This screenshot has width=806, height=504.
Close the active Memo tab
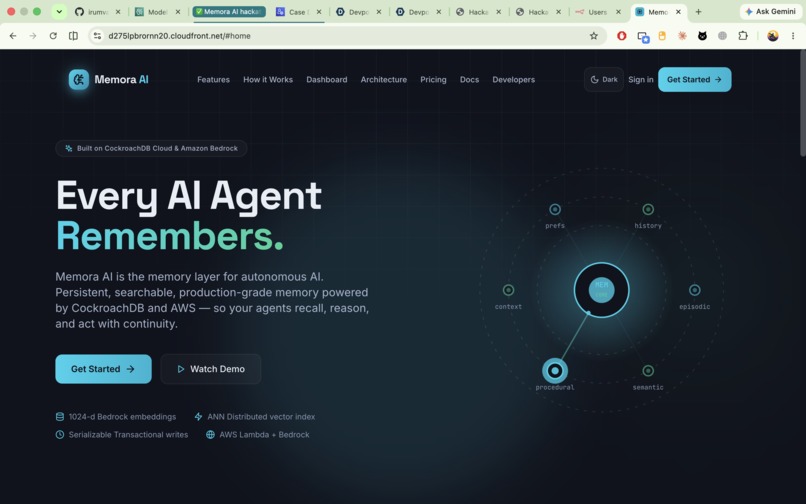678,12
